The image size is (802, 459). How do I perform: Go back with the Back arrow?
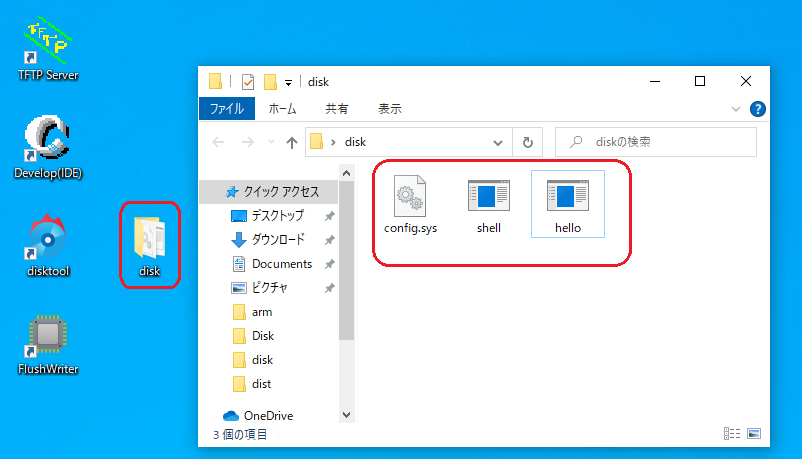click(x=218, y=142)
